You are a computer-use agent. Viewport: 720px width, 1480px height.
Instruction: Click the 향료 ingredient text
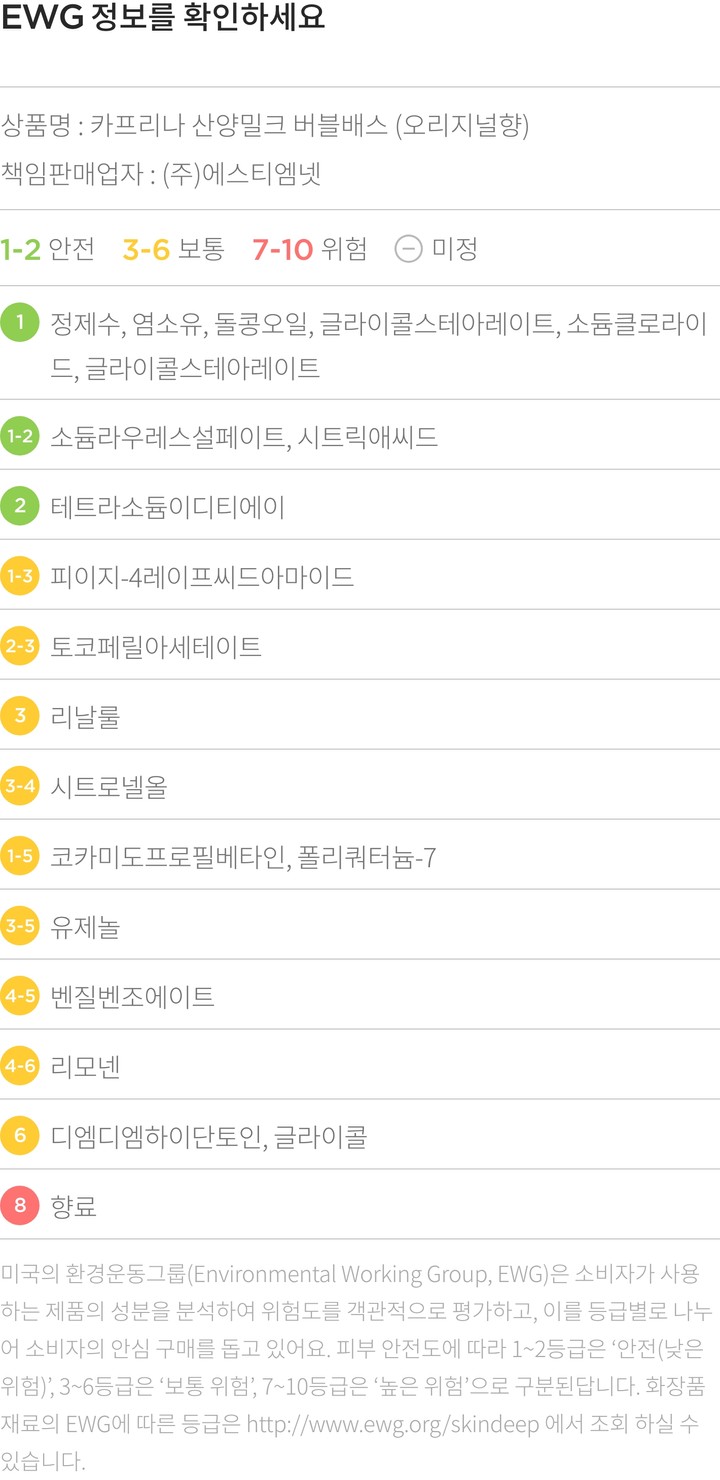(x=73, y=1207)
